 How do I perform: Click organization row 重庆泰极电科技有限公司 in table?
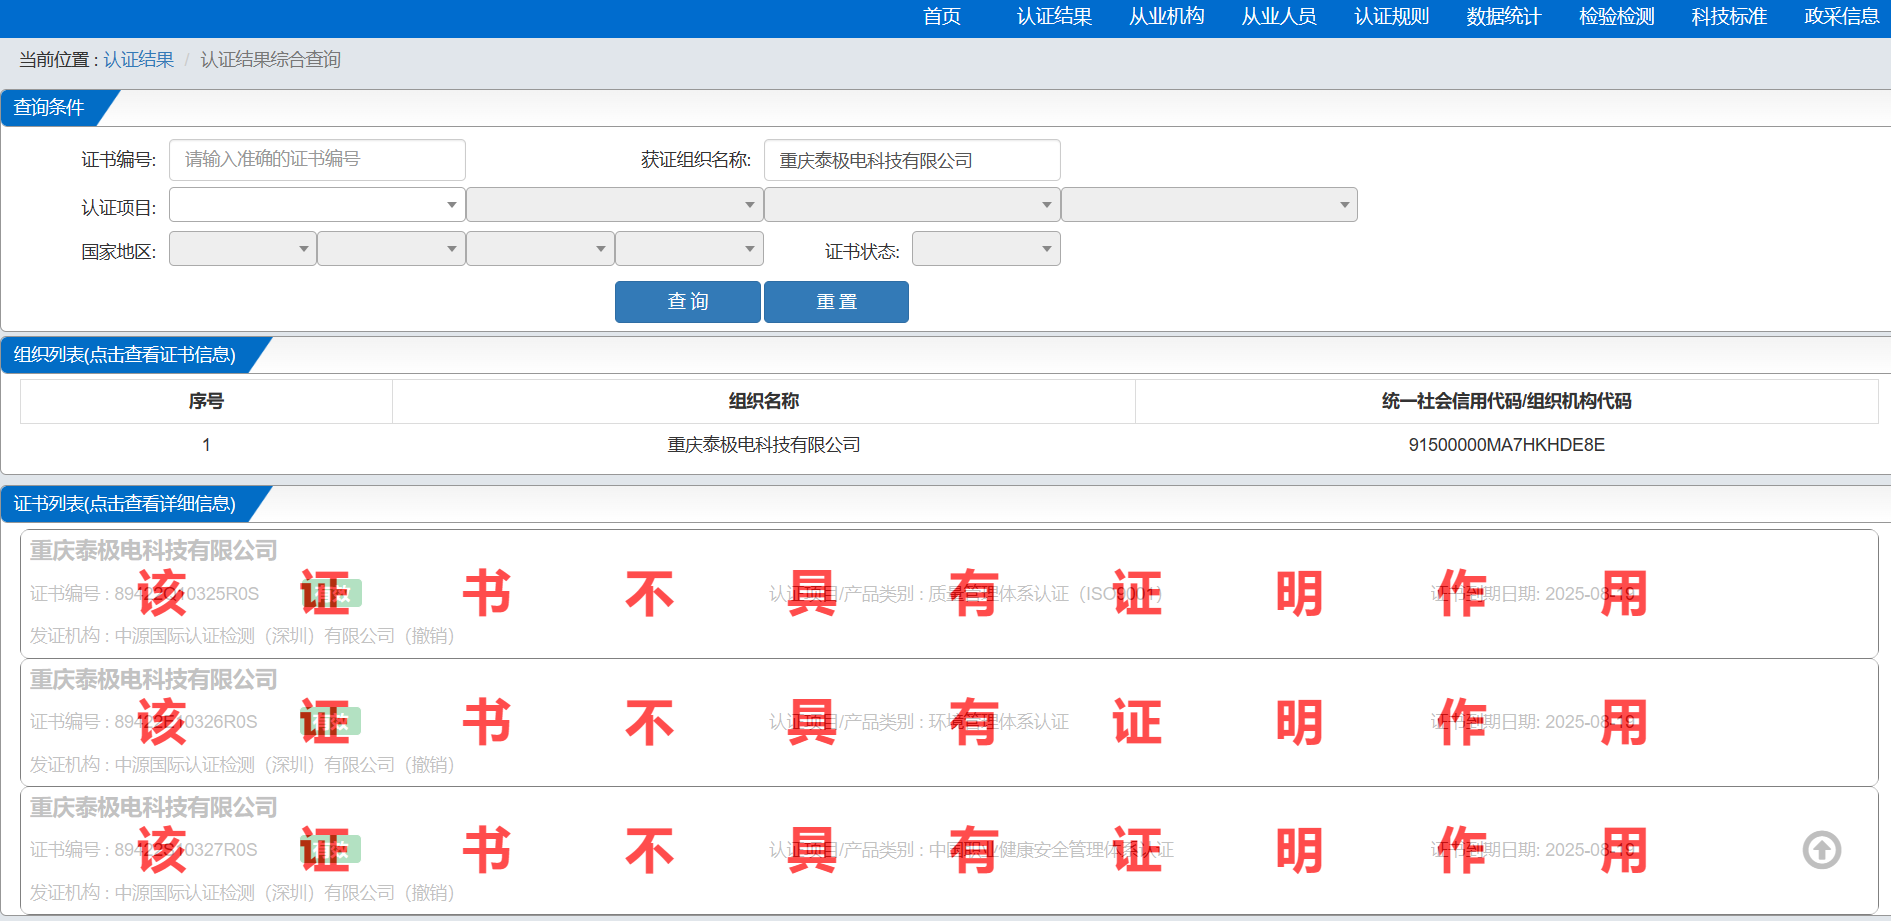[x=764, y=445]
